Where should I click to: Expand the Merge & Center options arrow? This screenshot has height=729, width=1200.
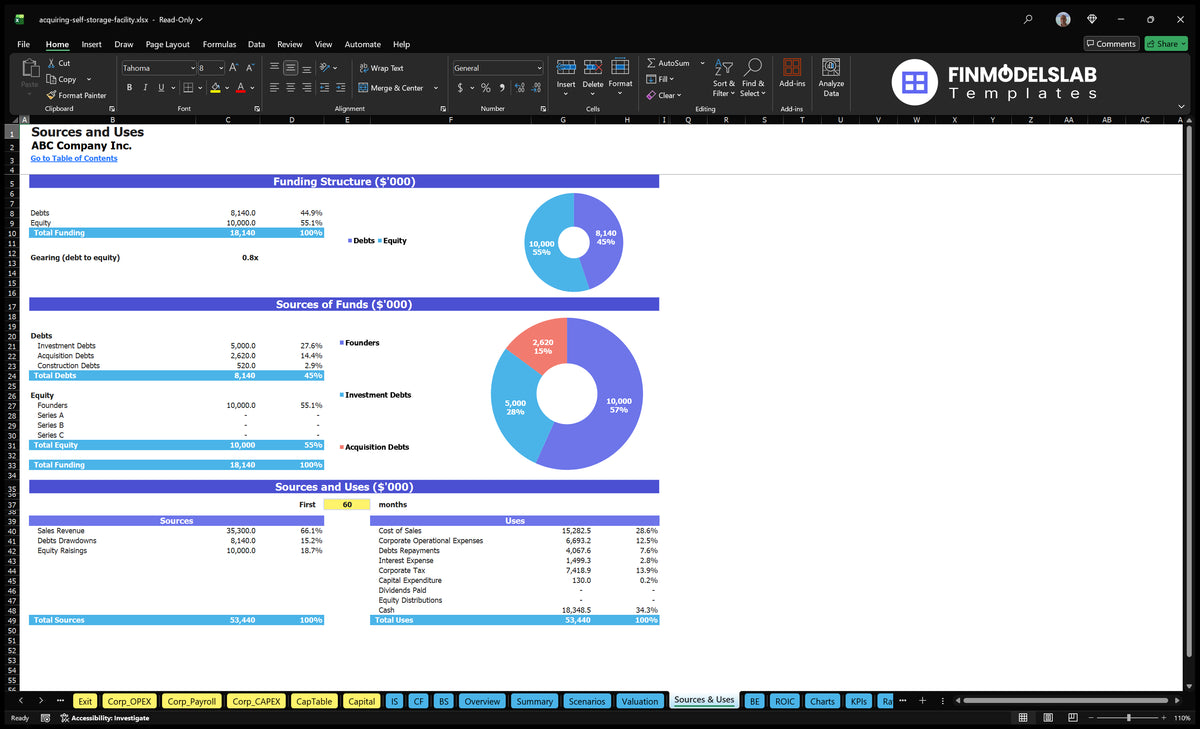[x=436, y=88]
